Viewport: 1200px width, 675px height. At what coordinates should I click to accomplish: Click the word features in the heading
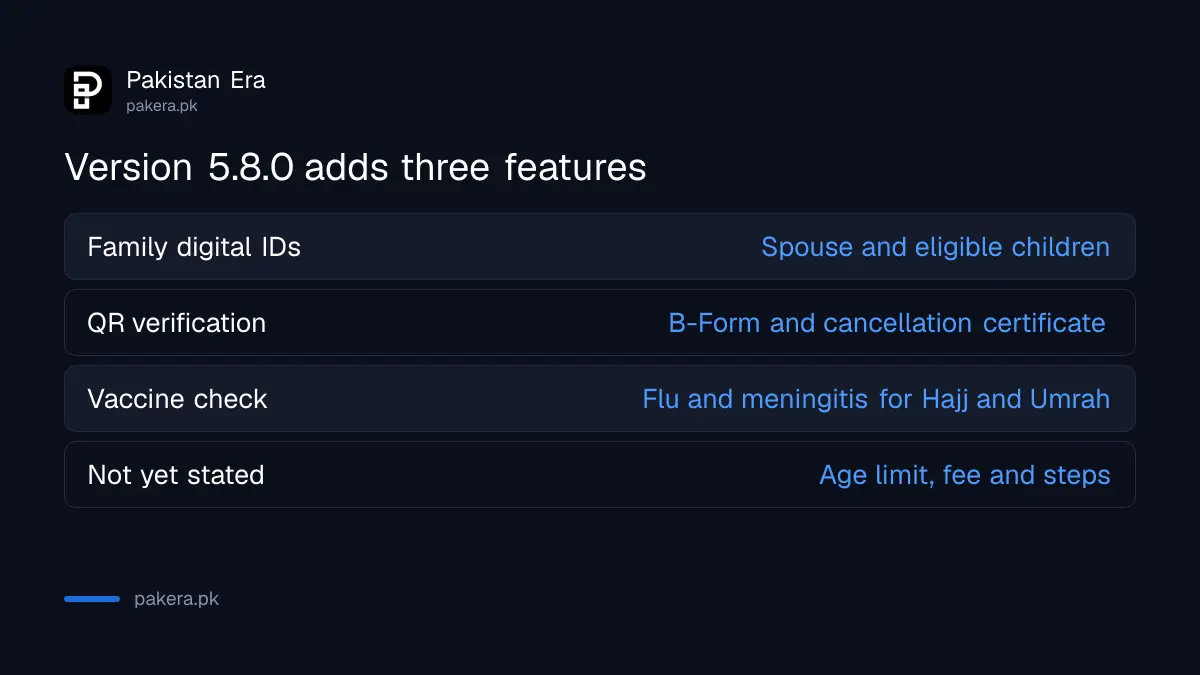[x=575, y=167]
